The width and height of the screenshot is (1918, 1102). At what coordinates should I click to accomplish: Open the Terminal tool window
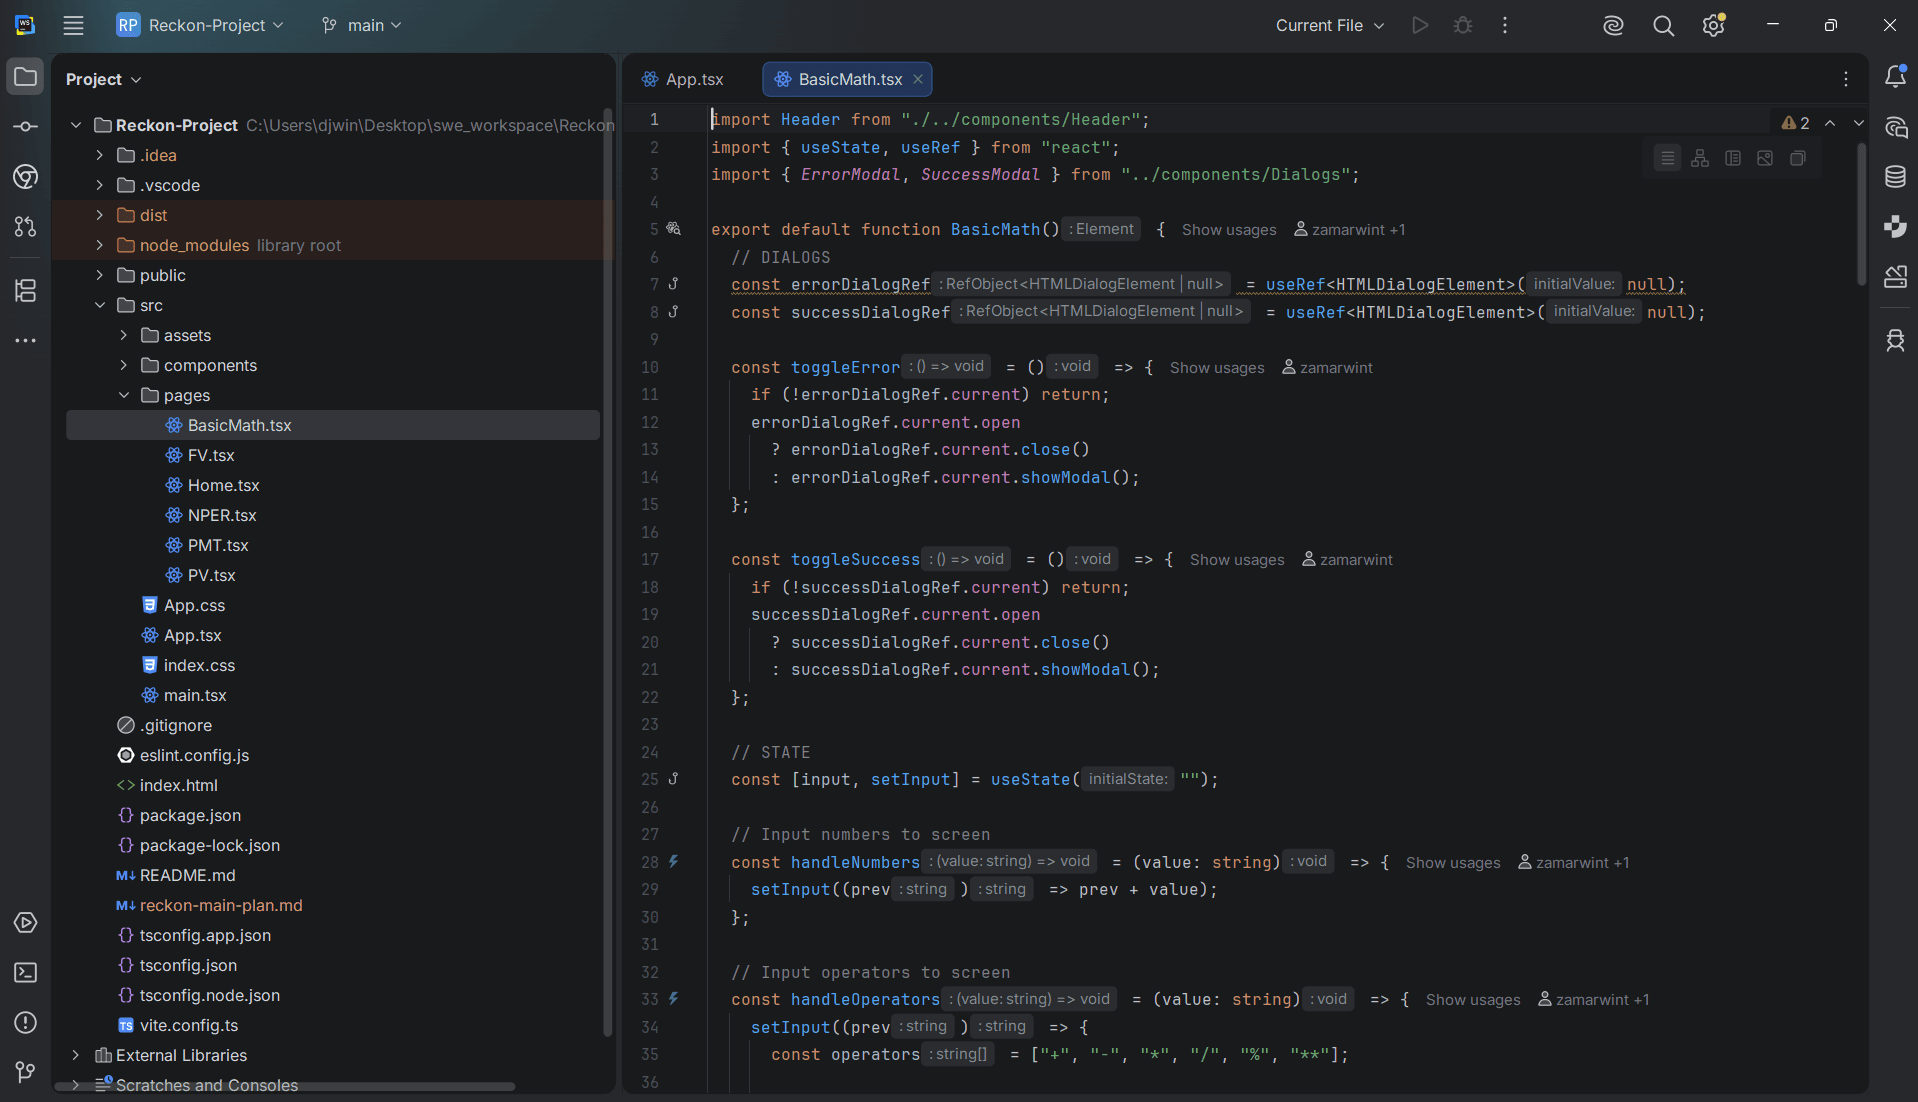tap(26, 973)
